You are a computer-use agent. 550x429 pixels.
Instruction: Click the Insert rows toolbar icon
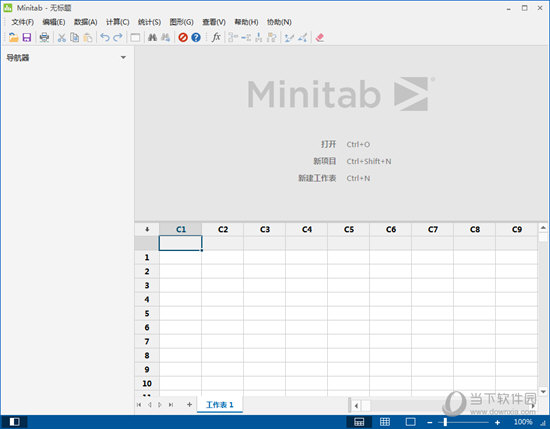coord(246,37)
